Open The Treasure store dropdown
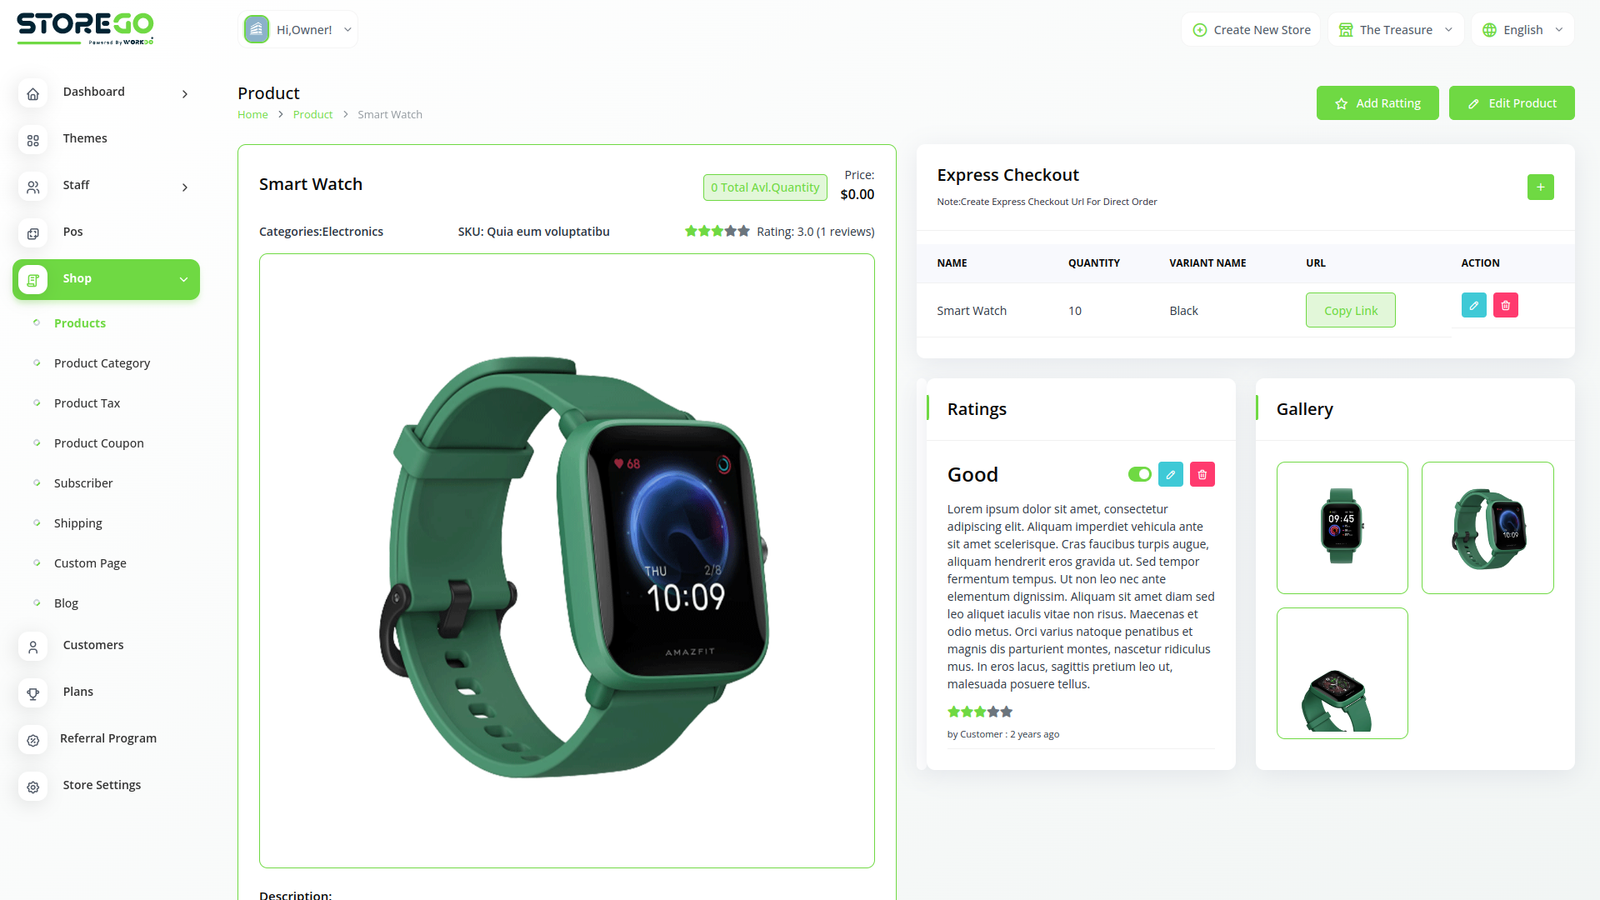Image resolution: width=1600 pixels, height=900 pixels. tap(1396, 30)
